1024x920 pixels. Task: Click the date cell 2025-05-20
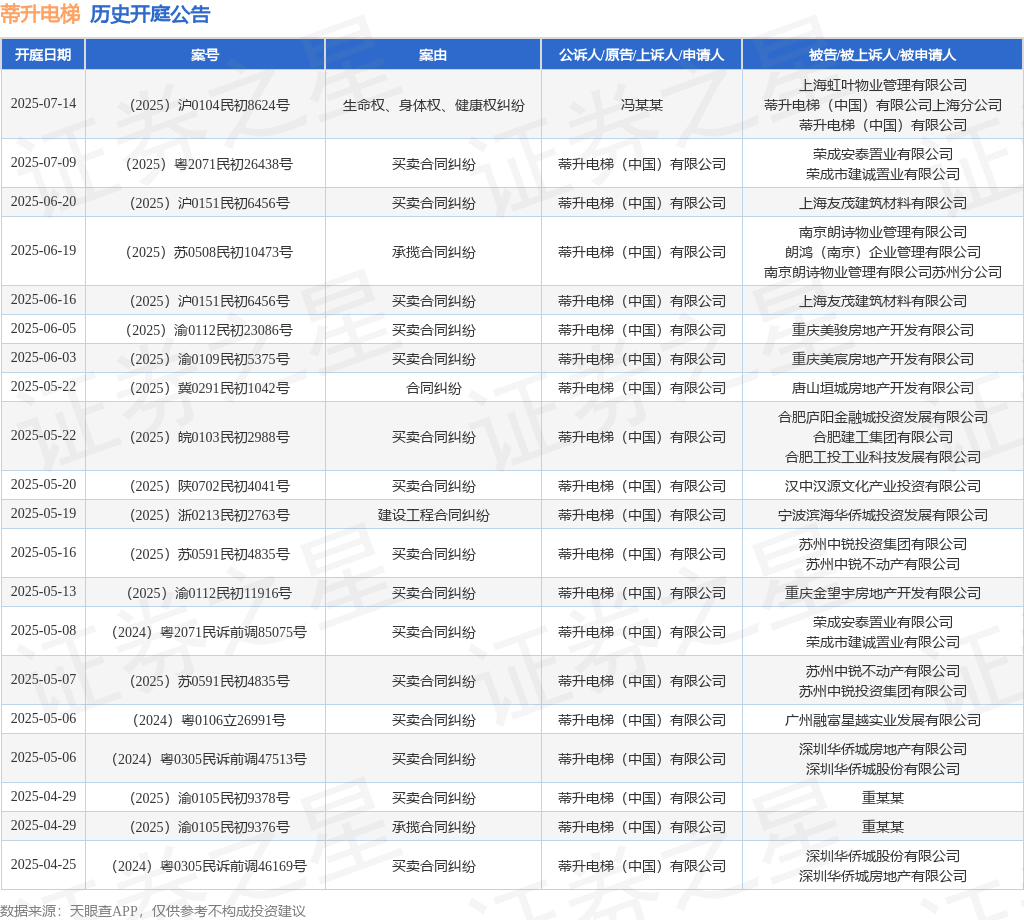coord(43,484)
